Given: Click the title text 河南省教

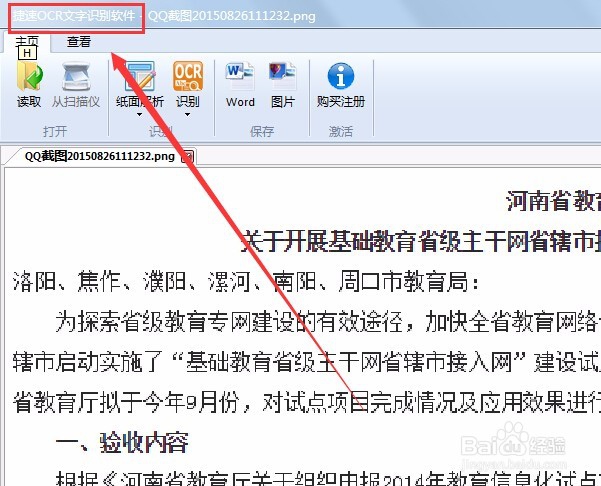Looking at the screenshot, I should coord(553,200).
